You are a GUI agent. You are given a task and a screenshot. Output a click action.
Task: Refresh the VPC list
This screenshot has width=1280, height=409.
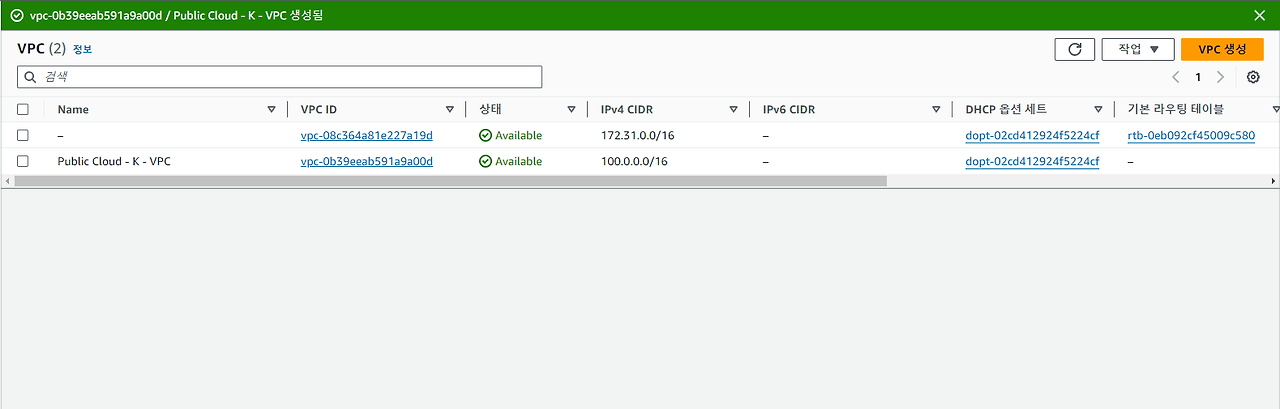pyautogui.click(x=1075, y=49)
